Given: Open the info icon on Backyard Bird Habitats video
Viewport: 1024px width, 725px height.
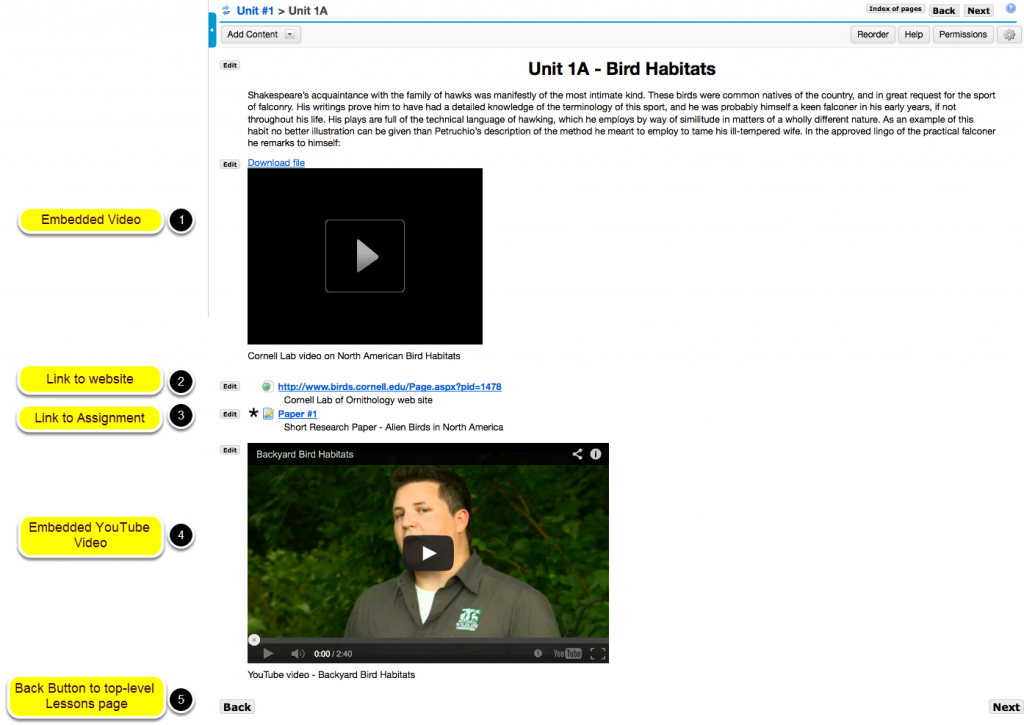Looking at the screenshot, I should point(596,453).
